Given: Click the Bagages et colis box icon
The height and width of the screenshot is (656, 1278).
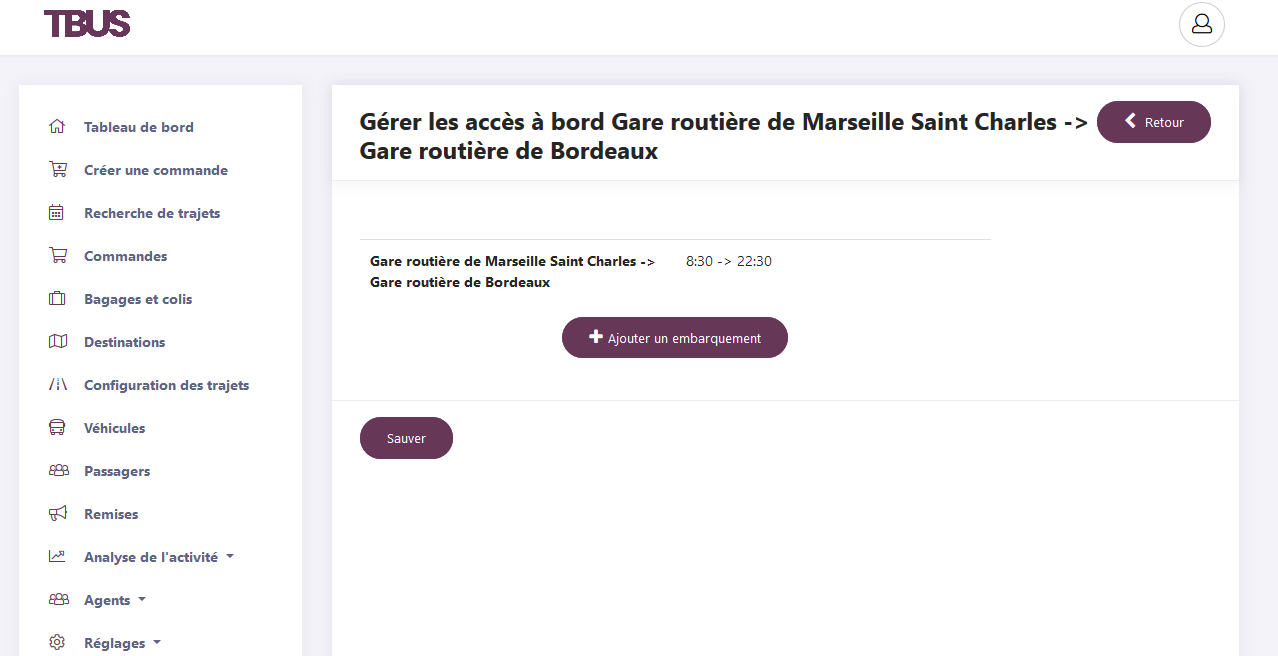Looking at the screenshot, I should click(x=57, y=298).
